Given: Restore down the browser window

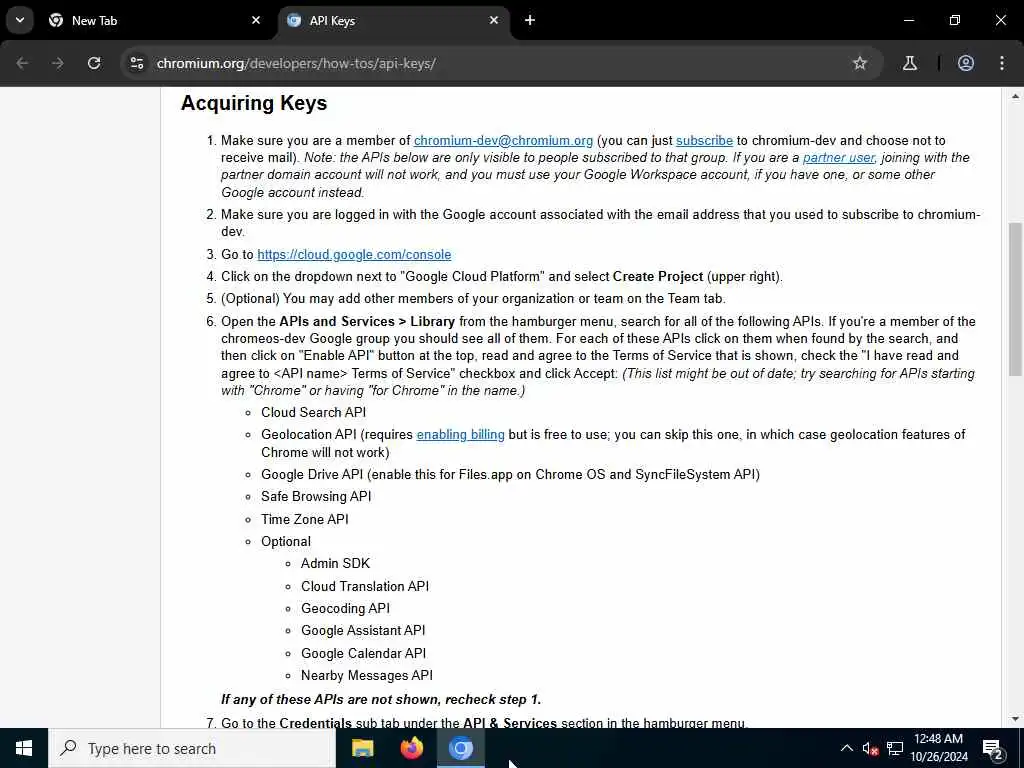Looking at the screenshot, I should tap(955, 21).
